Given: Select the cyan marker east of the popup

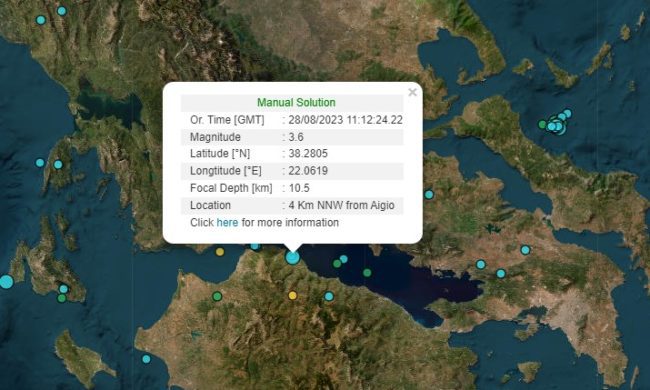Looking at the screenshot, I should (x=429, y=194).
